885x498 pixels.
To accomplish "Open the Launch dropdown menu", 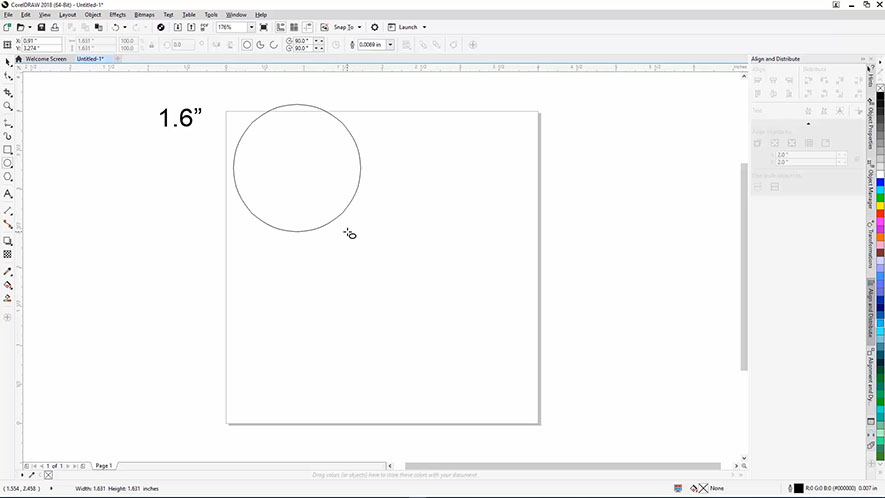I will pos(424,27).
